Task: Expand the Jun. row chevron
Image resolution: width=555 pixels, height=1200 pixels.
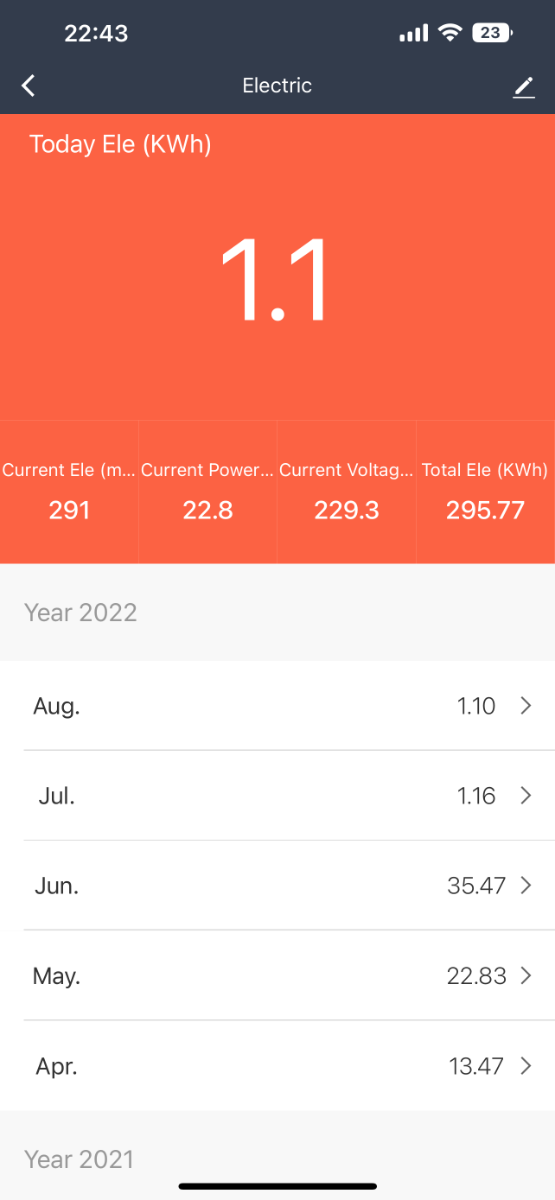Action: pyautogui.click(x=526, y=886)
